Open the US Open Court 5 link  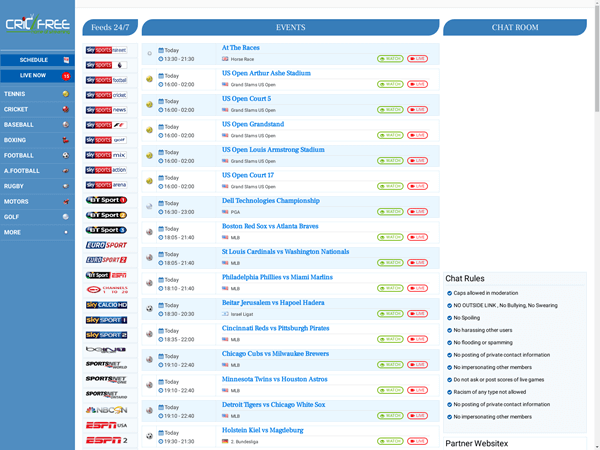246,99
